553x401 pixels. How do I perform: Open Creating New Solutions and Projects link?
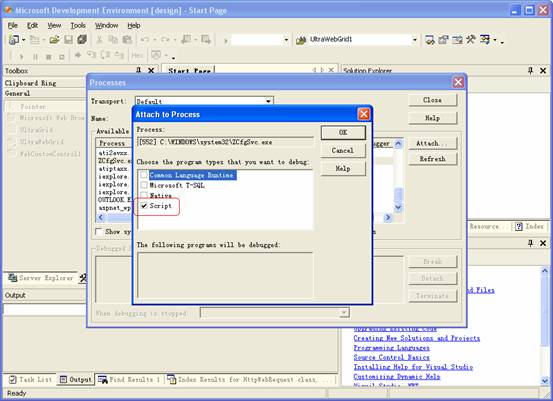[417, 338]
